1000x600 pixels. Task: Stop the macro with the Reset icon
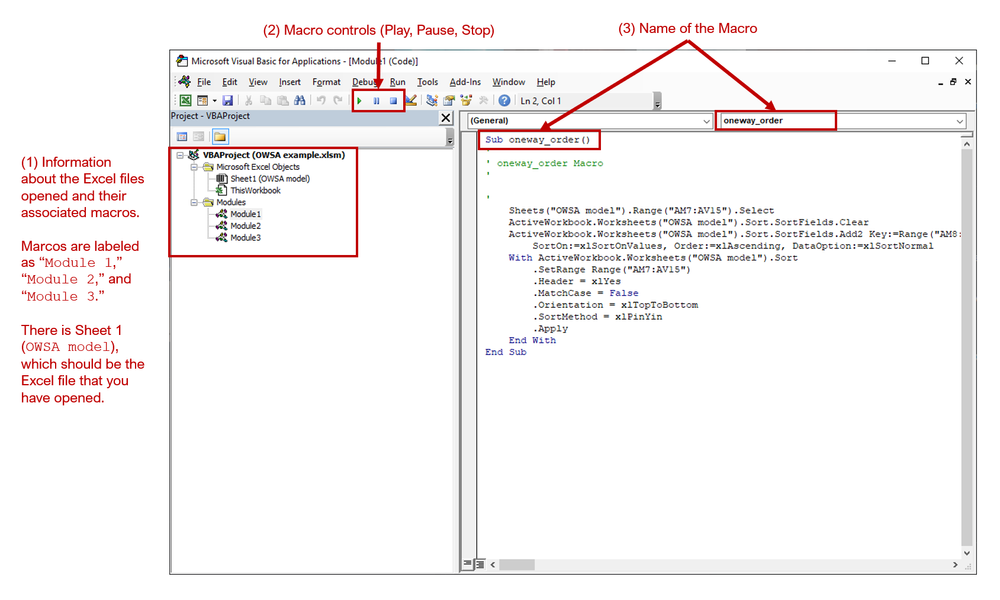click(x=391, y=100)
